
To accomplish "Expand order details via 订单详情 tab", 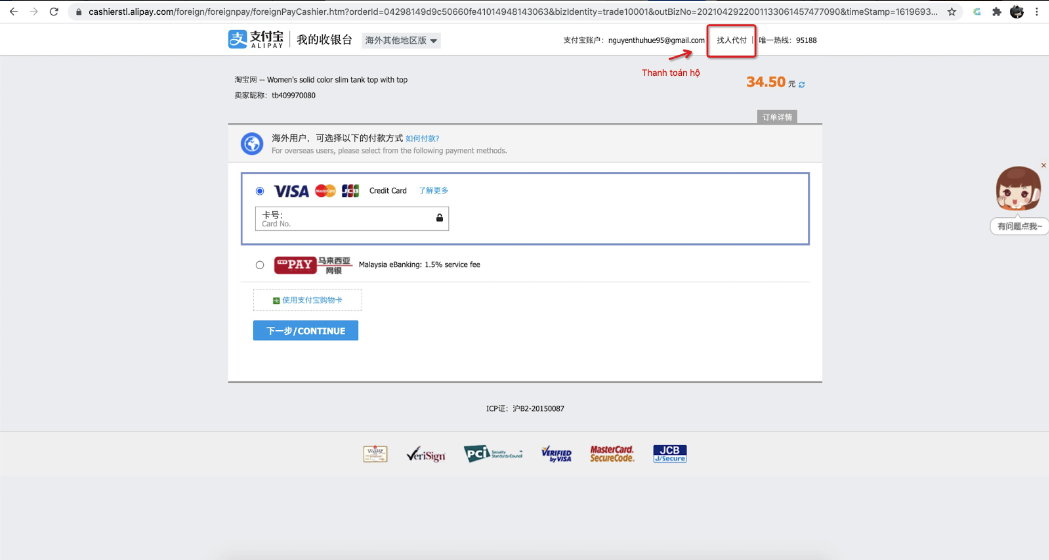I will [777, 117].
